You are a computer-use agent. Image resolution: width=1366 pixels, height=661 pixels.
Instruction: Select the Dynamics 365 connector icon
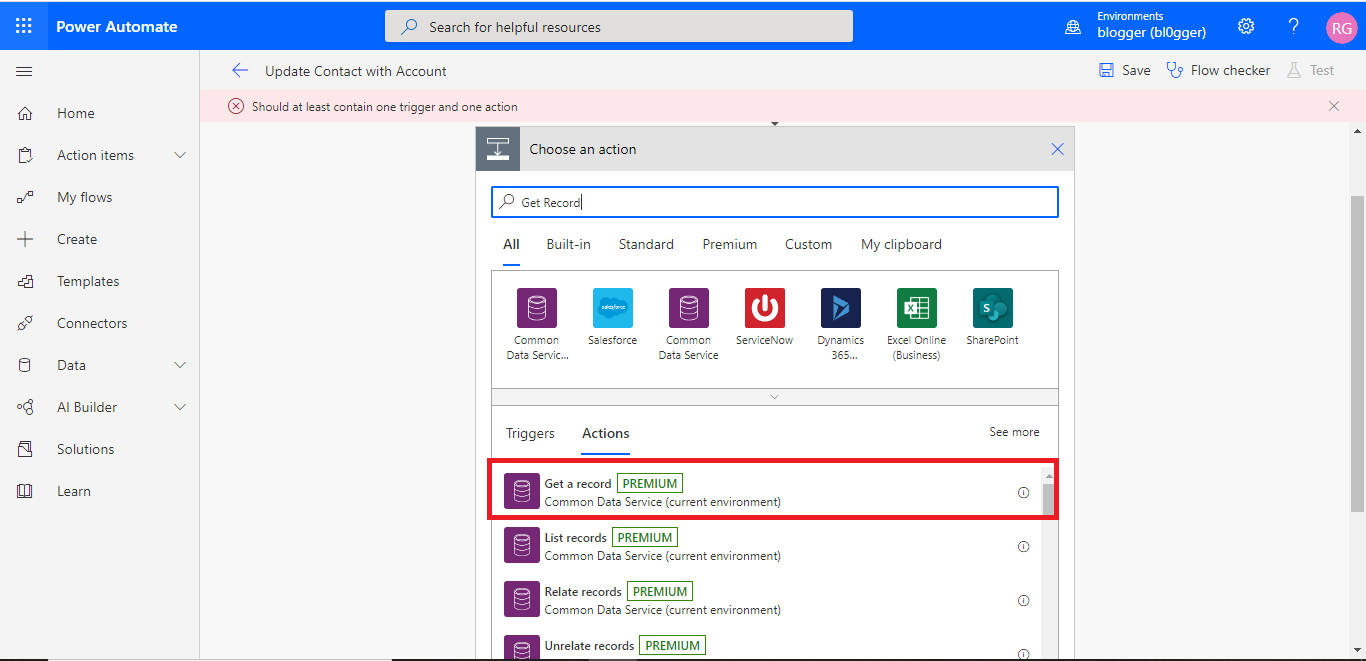click(x=841, y=308)
